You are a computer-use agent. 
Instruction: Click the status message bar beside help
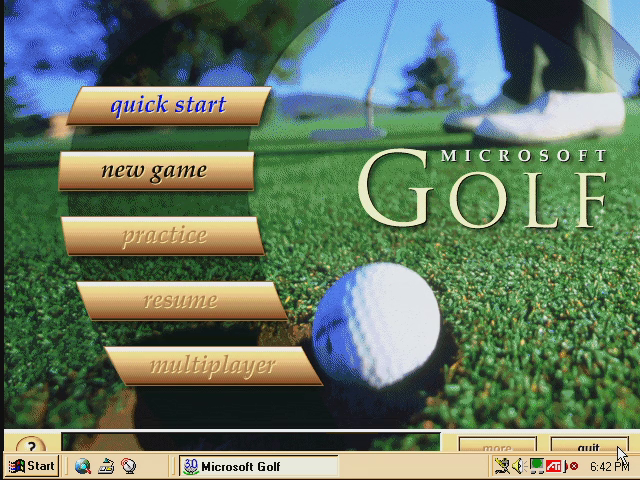point(251,442)
